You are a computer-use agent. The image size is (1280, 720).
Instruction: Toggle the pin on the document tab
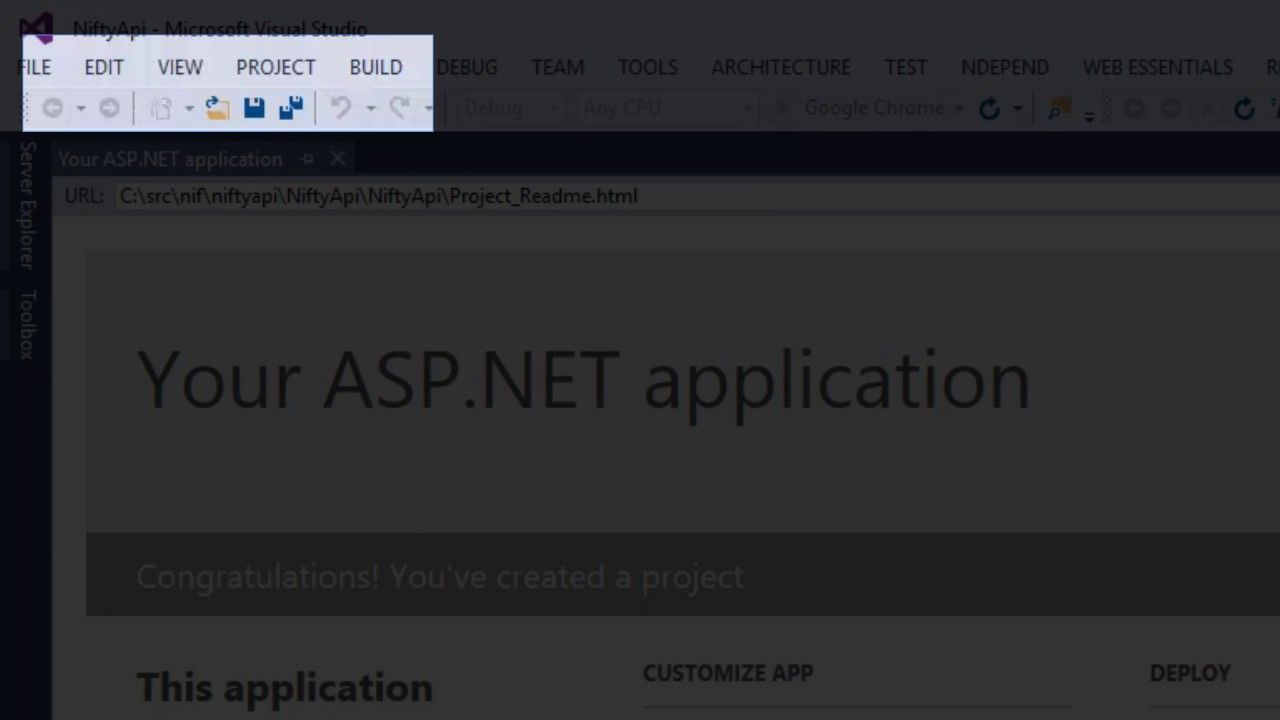click(x=307, y=159)
